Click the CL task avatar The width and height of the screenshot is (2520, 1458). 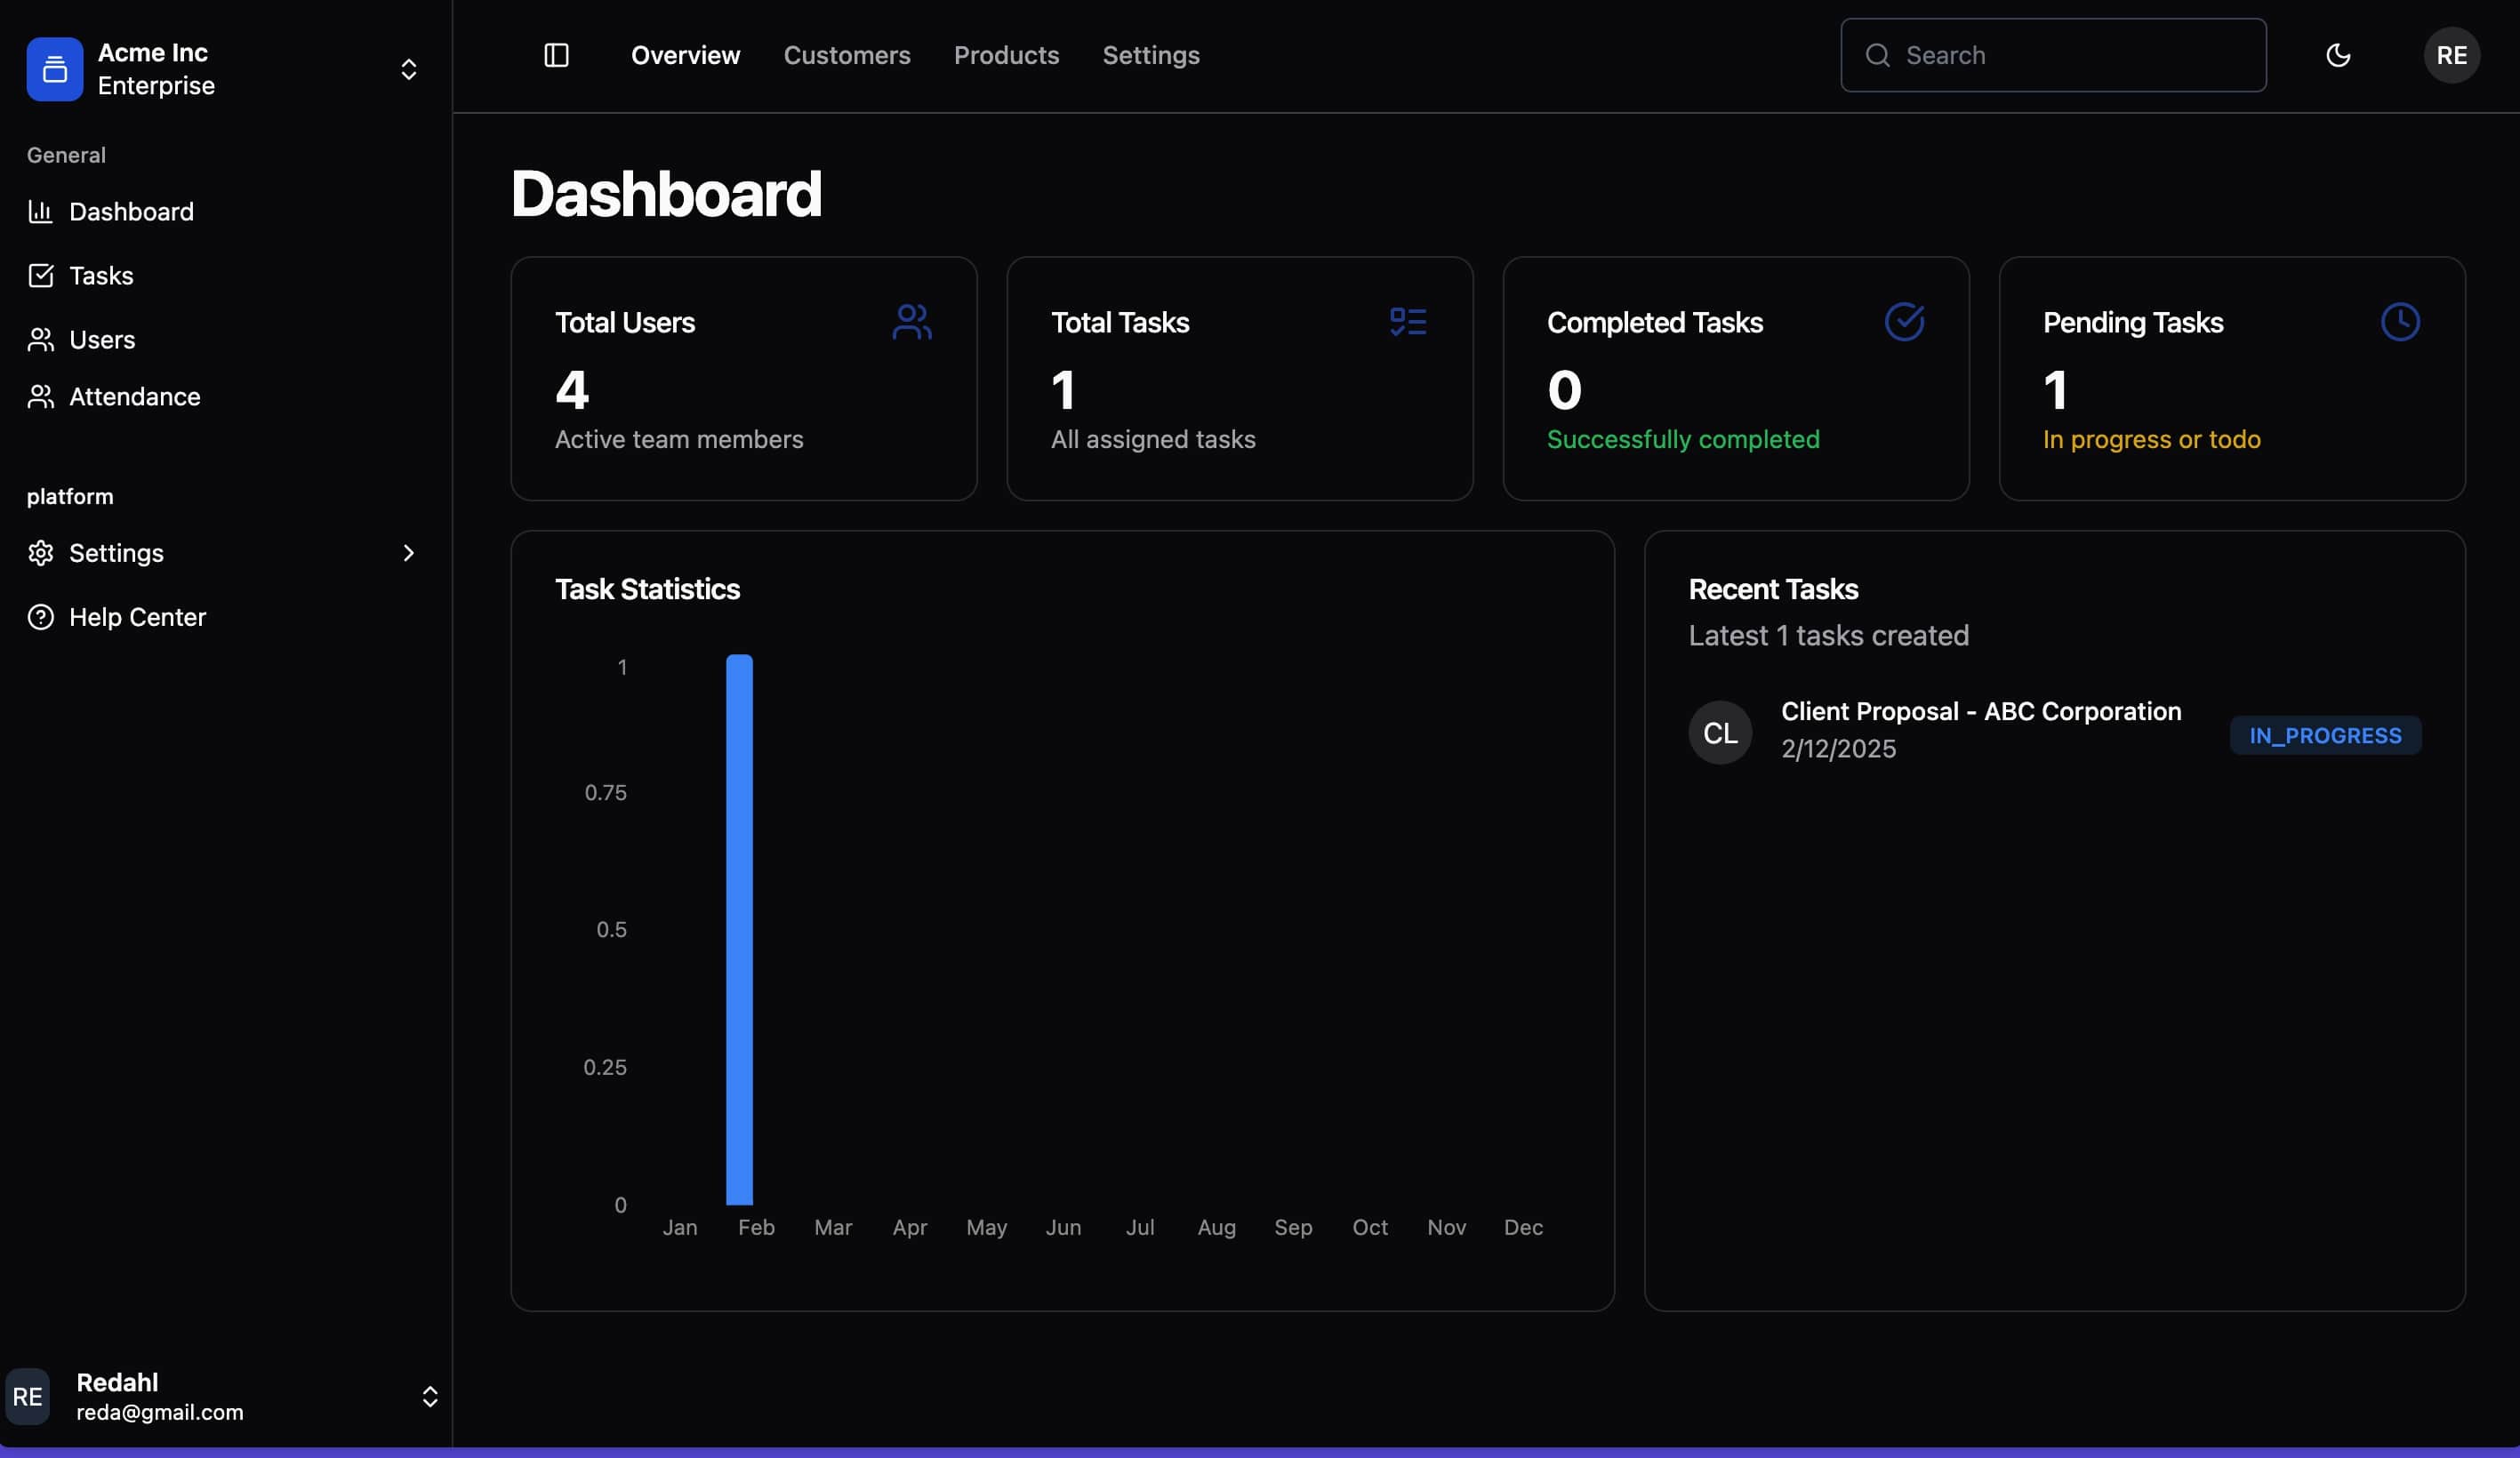click(1720, 733)
